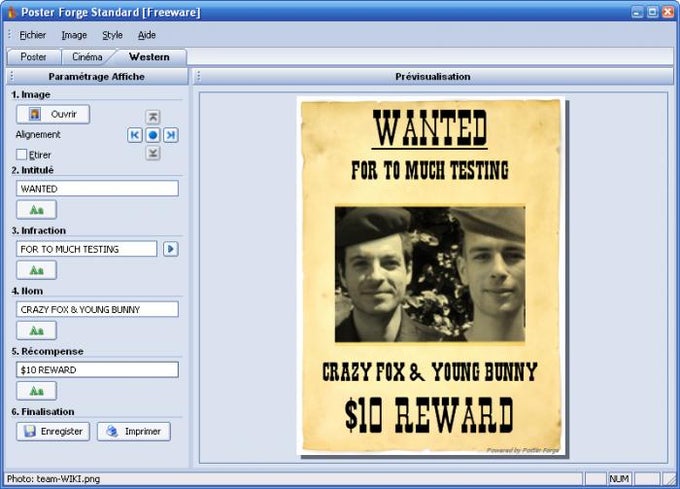The width and height of the screenshot is (680, 489).
Task: Open font settings for Infraction
Action: [x=36, y=270]
